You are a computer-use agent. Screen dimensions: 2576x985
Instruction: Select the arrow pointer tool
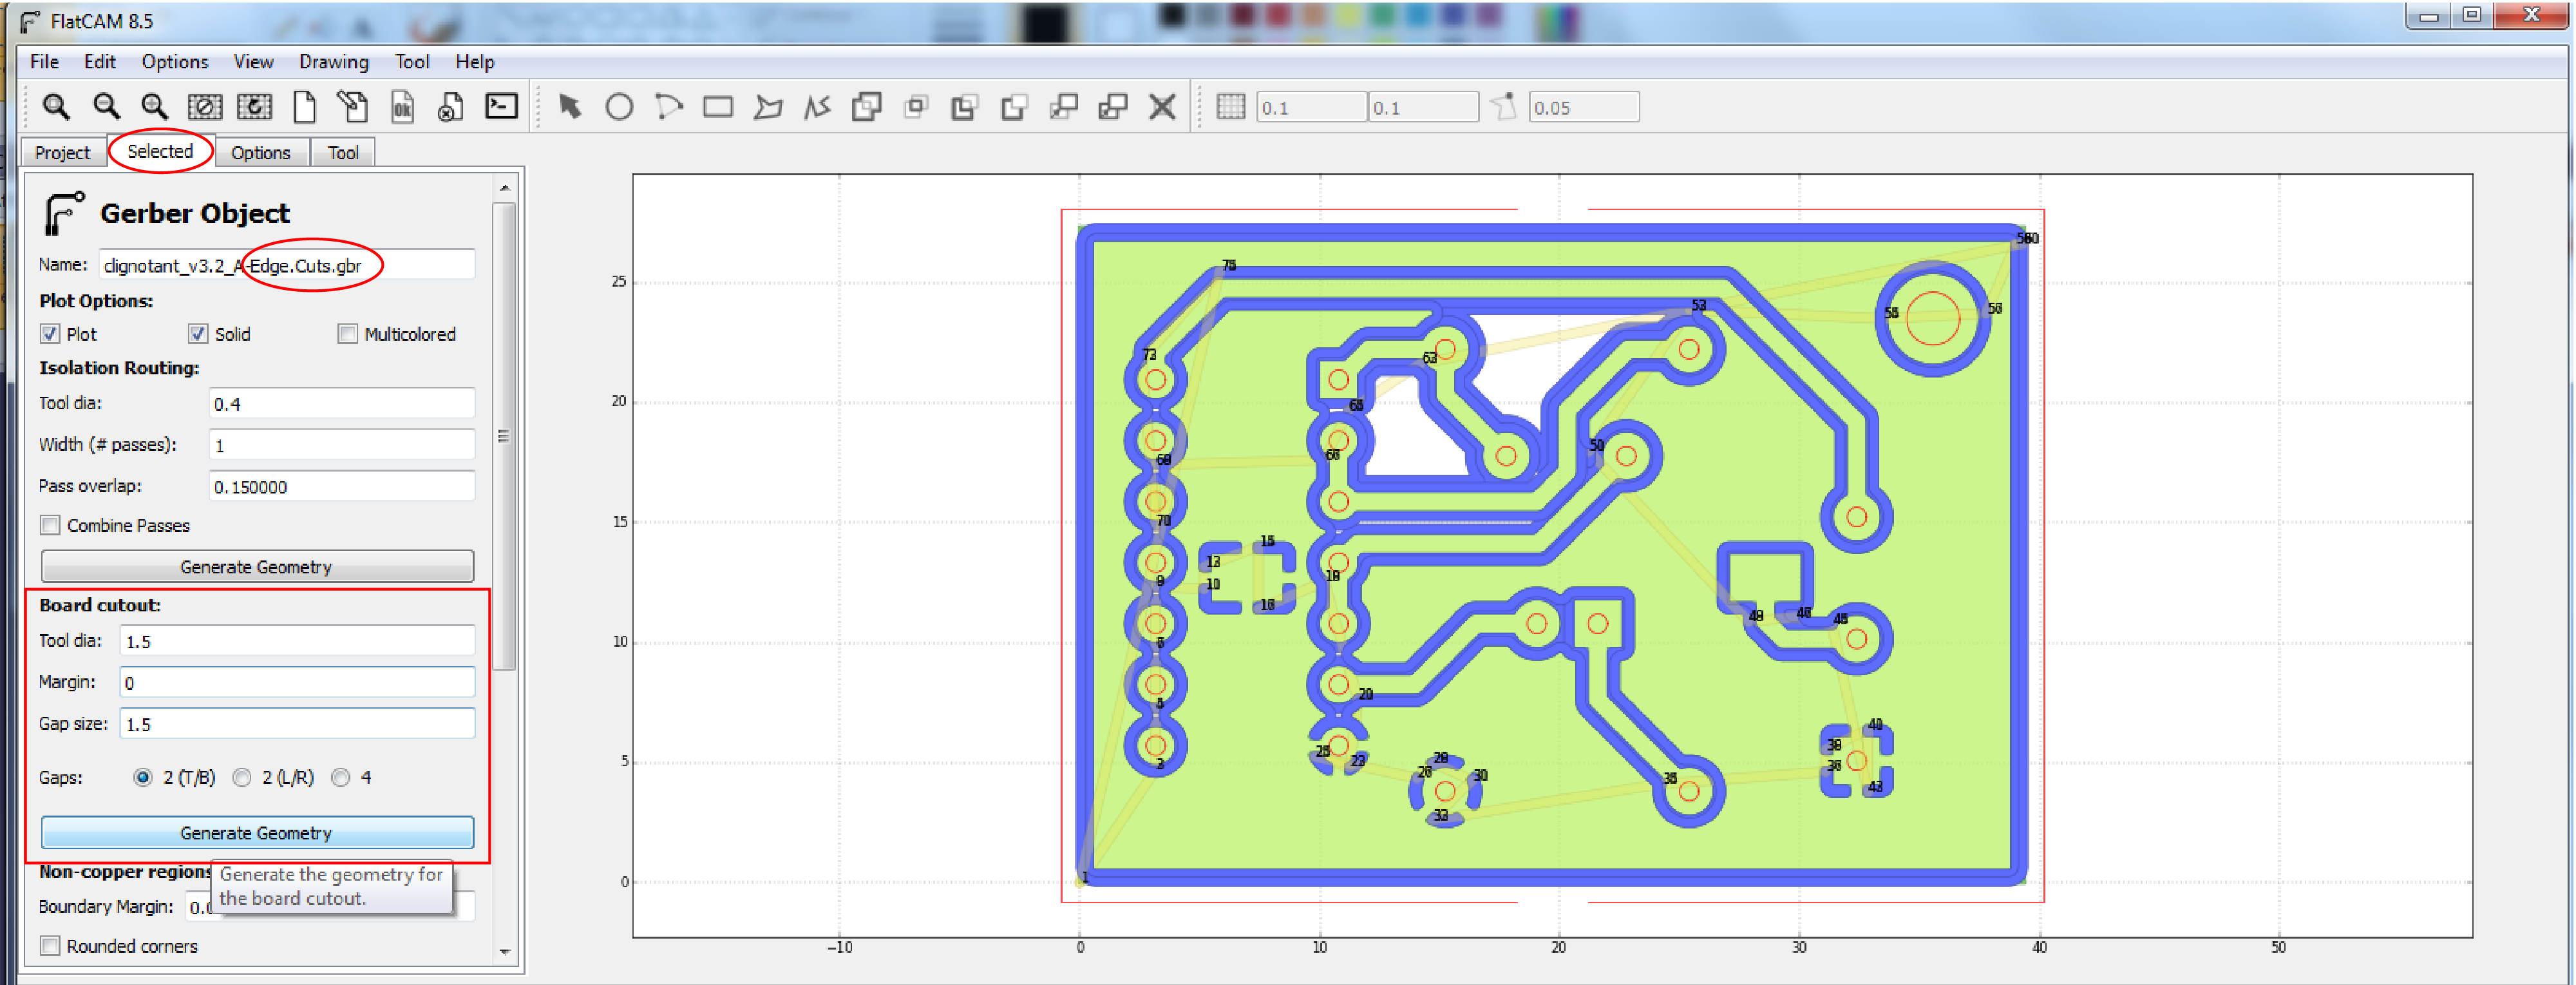(570, 106)
